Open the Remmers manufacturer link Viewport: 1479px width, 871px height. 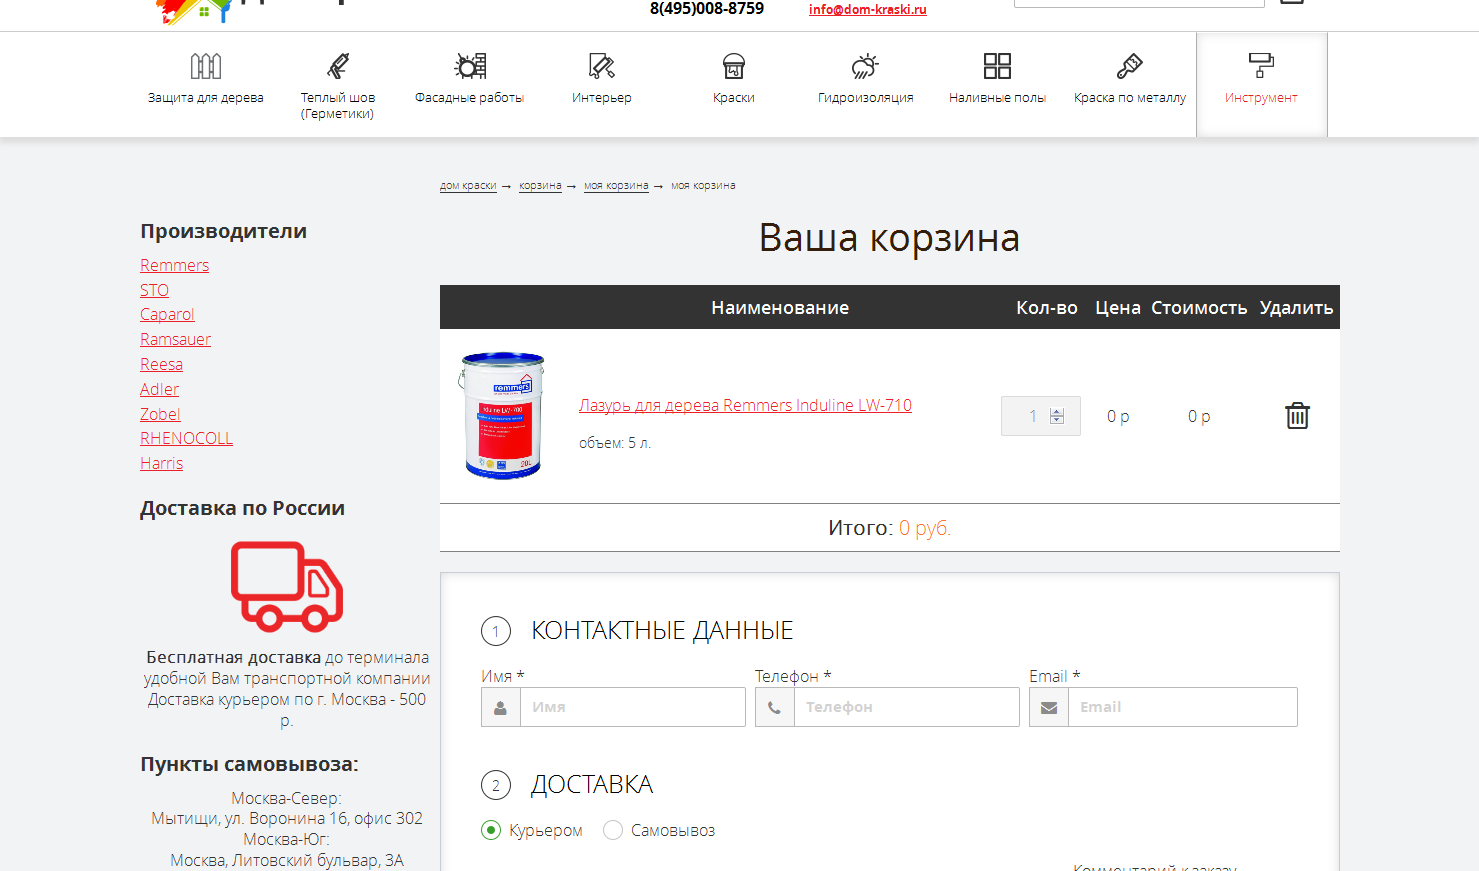pos(175,265)
